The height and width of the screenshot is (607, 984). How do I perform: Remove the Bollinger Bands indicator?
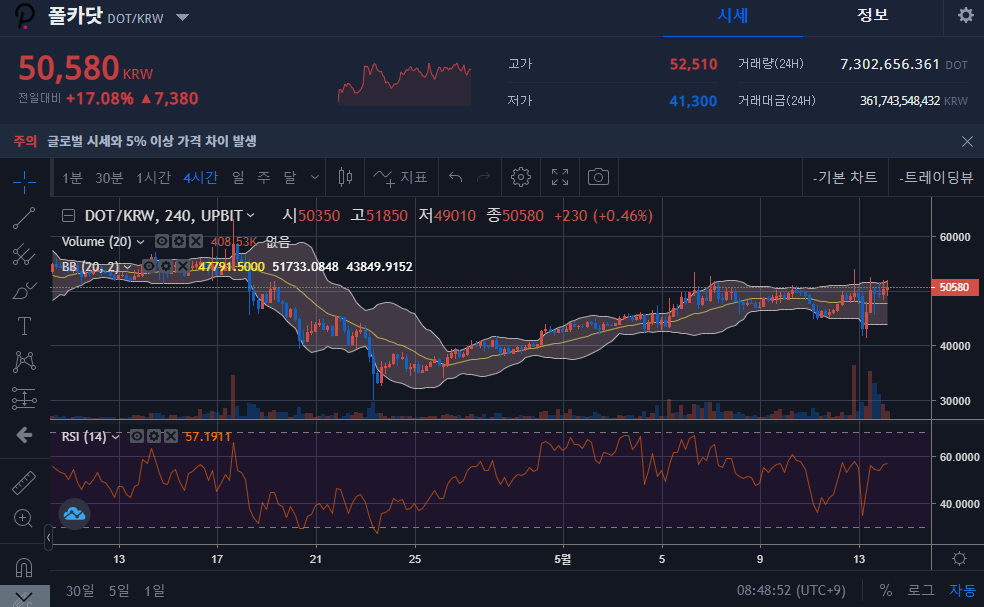(183, 266)
